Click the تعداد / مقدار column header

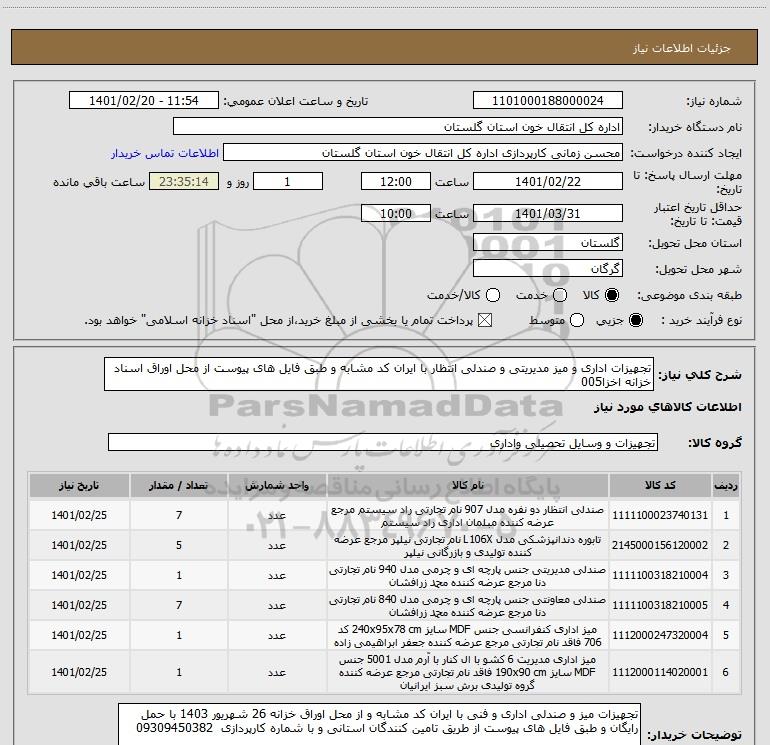tap(179, 485)
